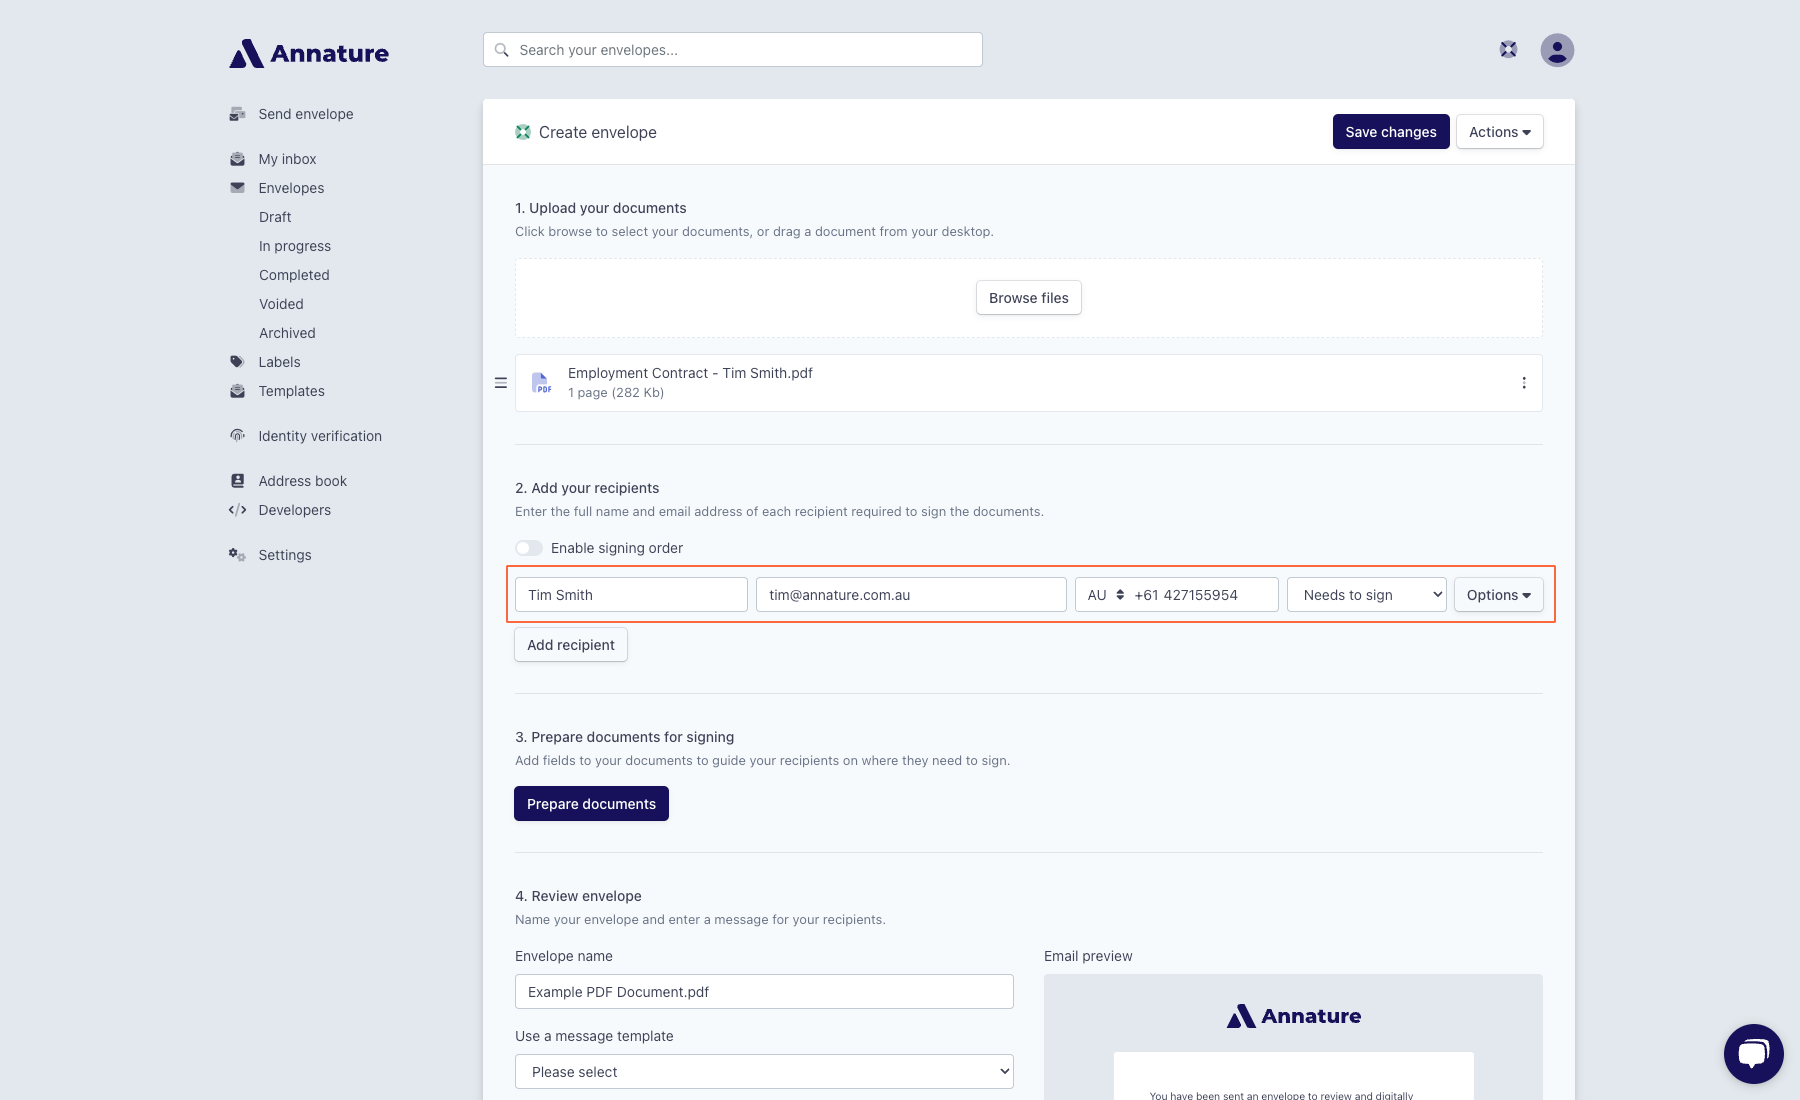Screen dimensions: 1800x1100
Task: Click the Labels tag icon
Action: (237, 362)
